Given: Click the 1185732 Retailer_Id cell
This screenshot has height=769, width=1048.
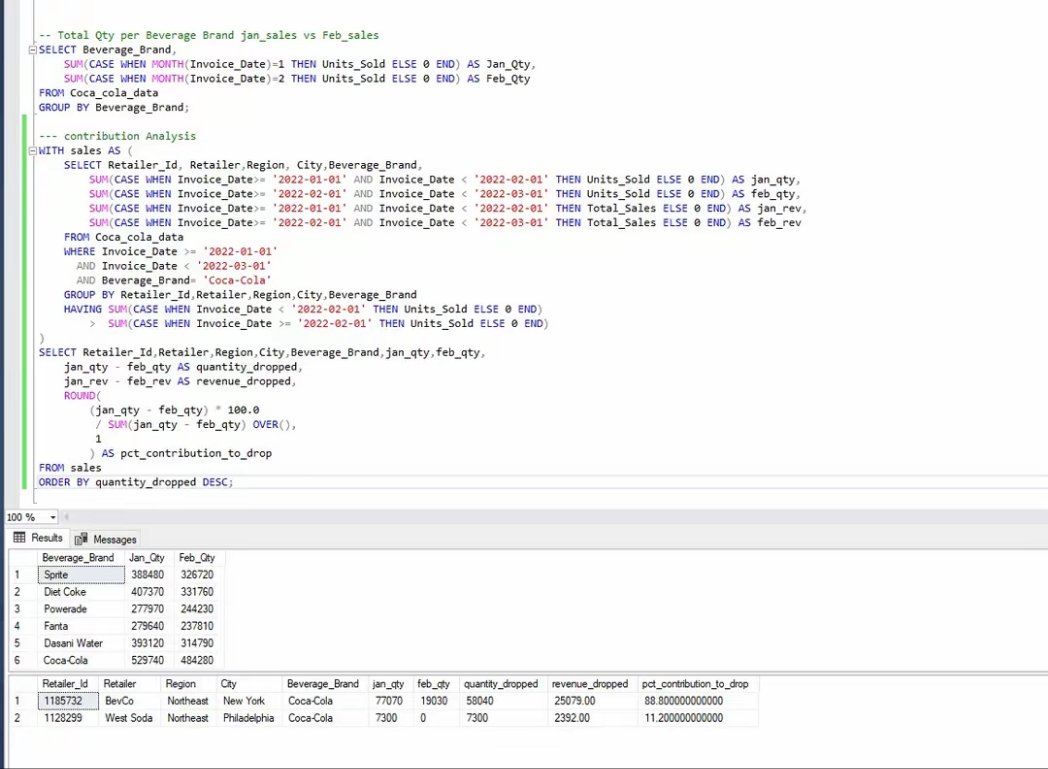Looking at the screenshot, I should coord(68,701).
